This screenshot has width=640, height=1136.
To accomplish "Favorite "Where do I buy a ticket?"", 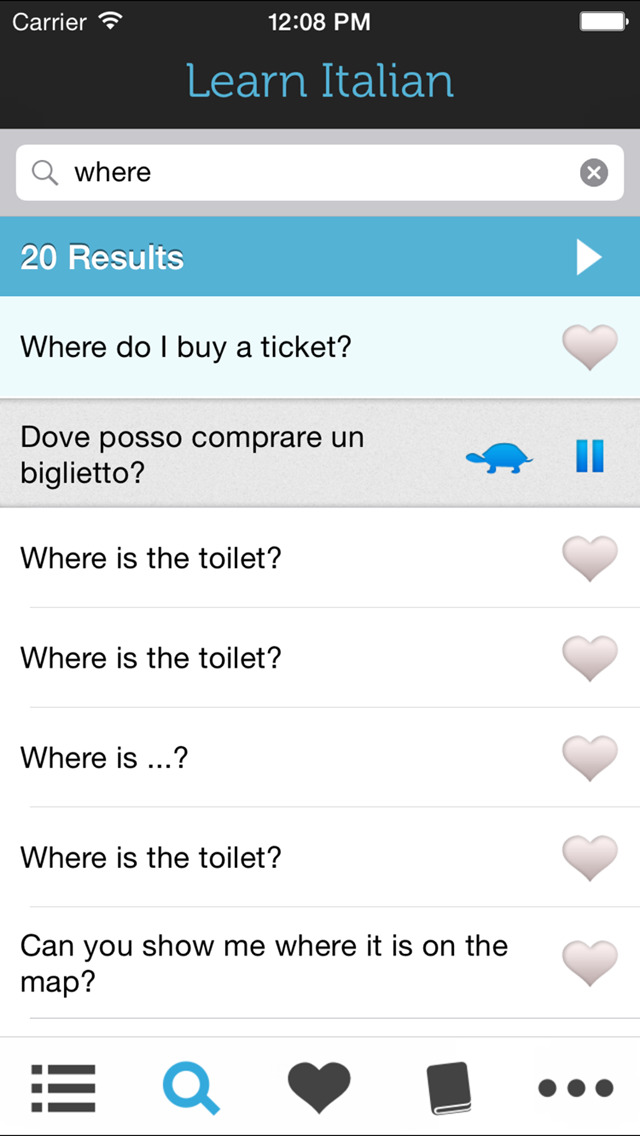I will pos(589,348).
